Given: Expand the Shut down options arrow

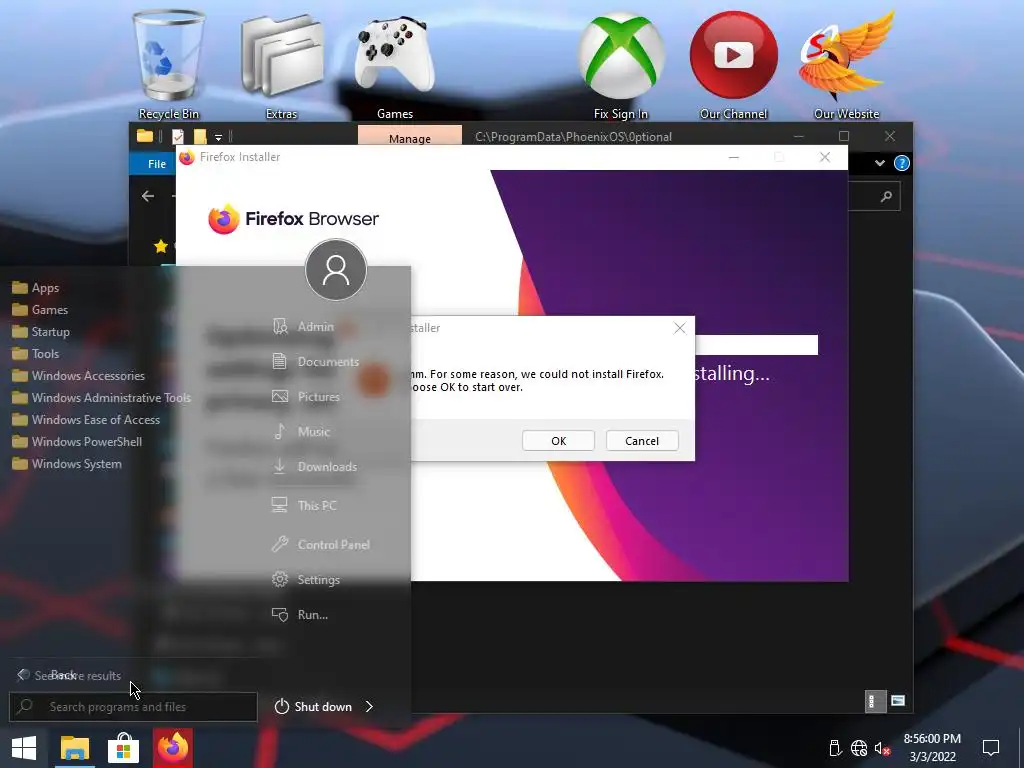Looking at the screenshot, I should [369, 707].
